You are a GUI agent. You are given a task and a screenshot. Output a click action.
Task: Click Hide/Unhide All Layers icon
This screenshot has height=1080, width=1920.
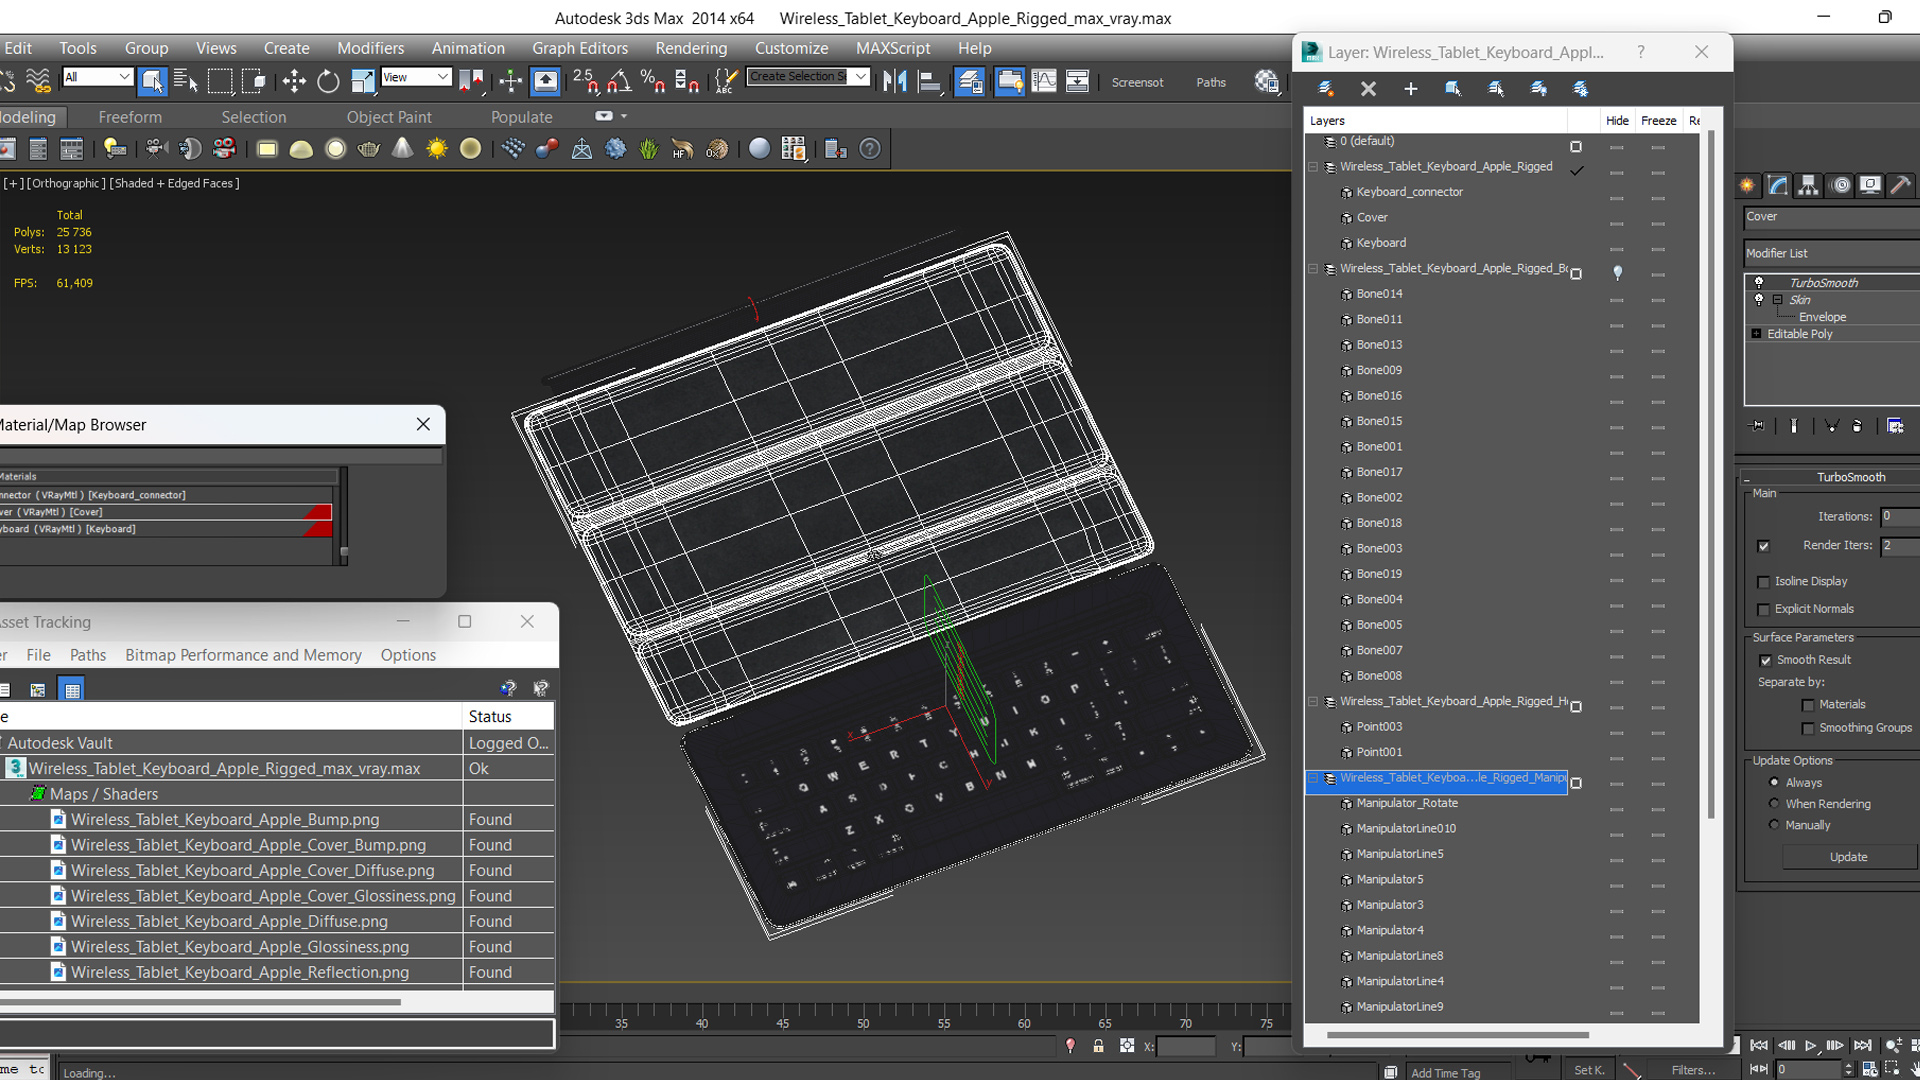point(1538,88)
